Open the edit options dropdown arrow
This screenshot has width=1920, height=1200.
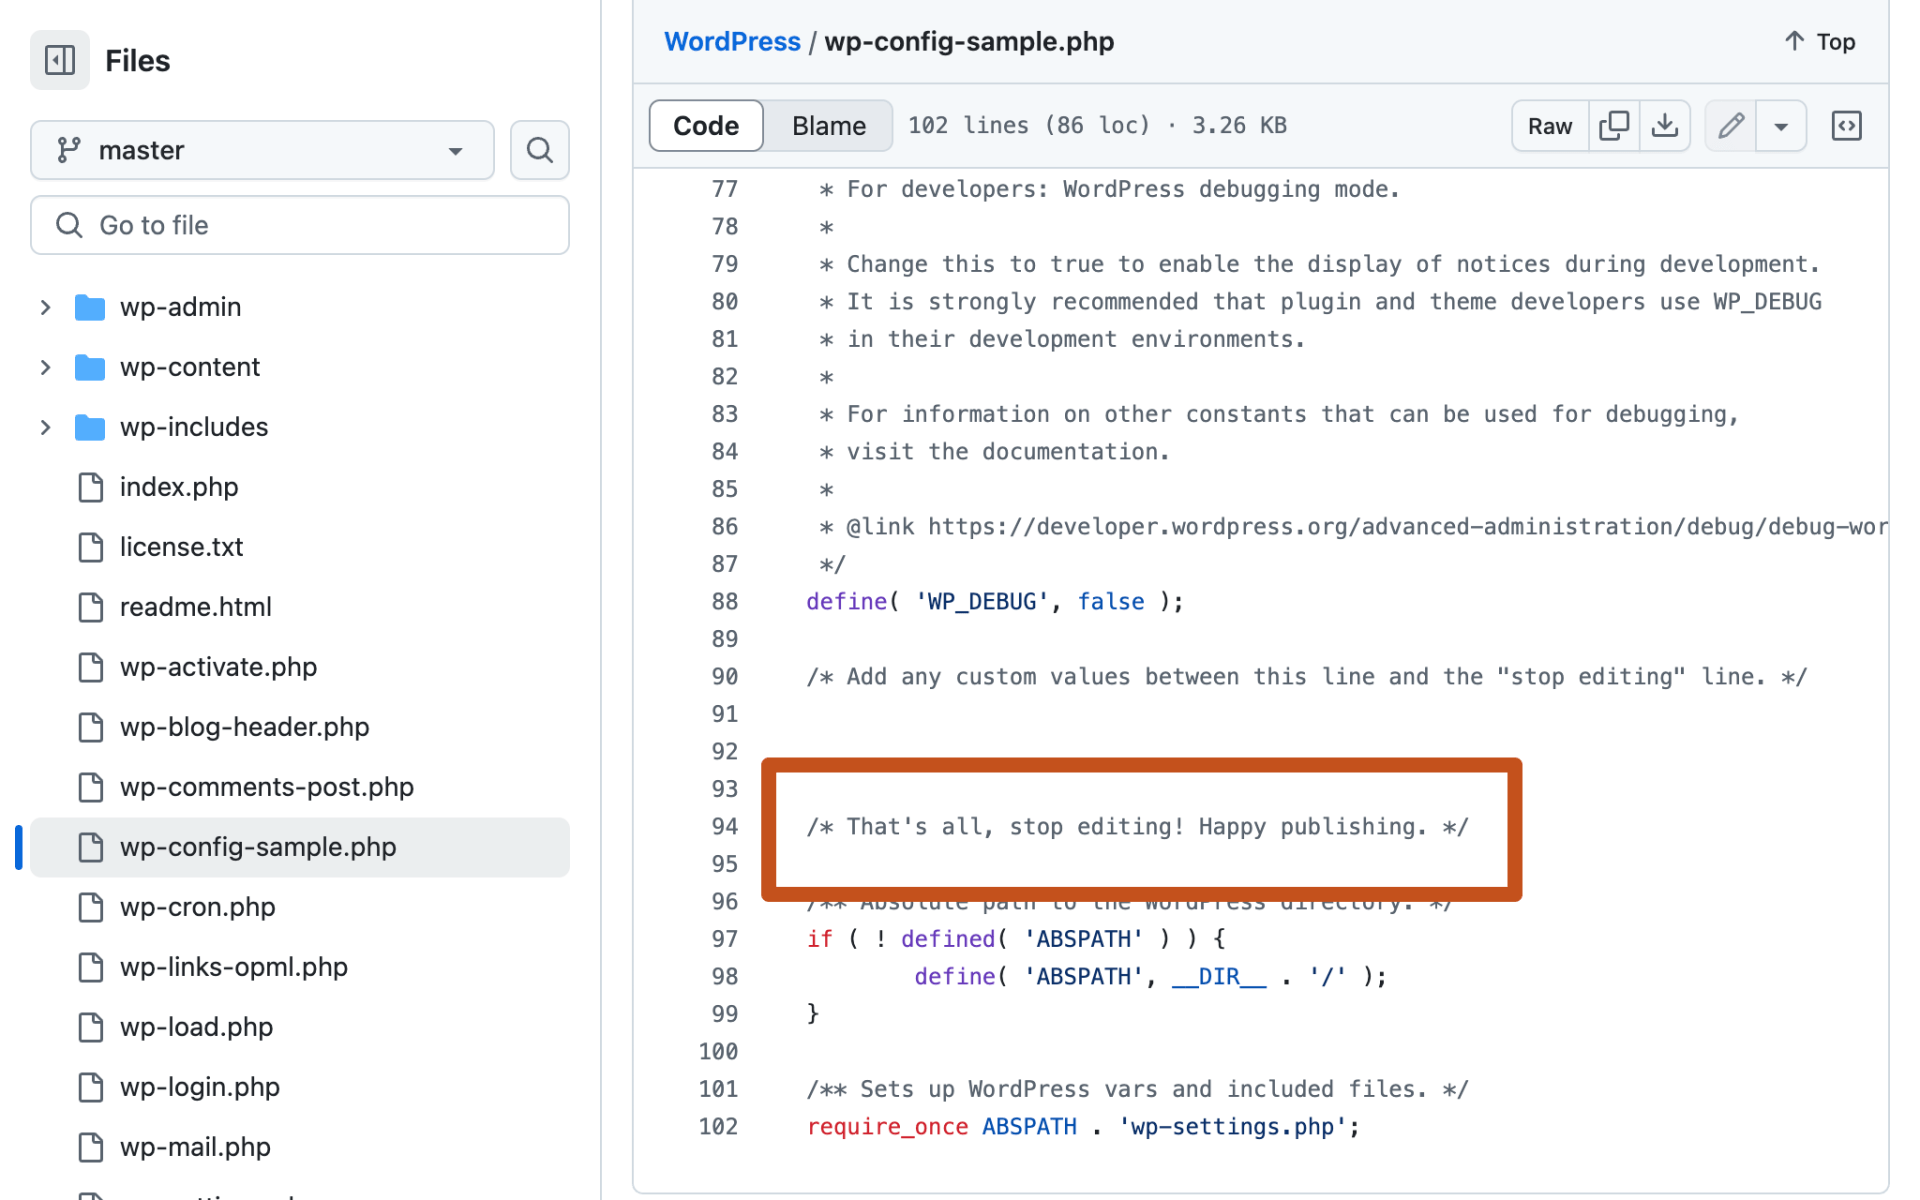point(1781,125)
